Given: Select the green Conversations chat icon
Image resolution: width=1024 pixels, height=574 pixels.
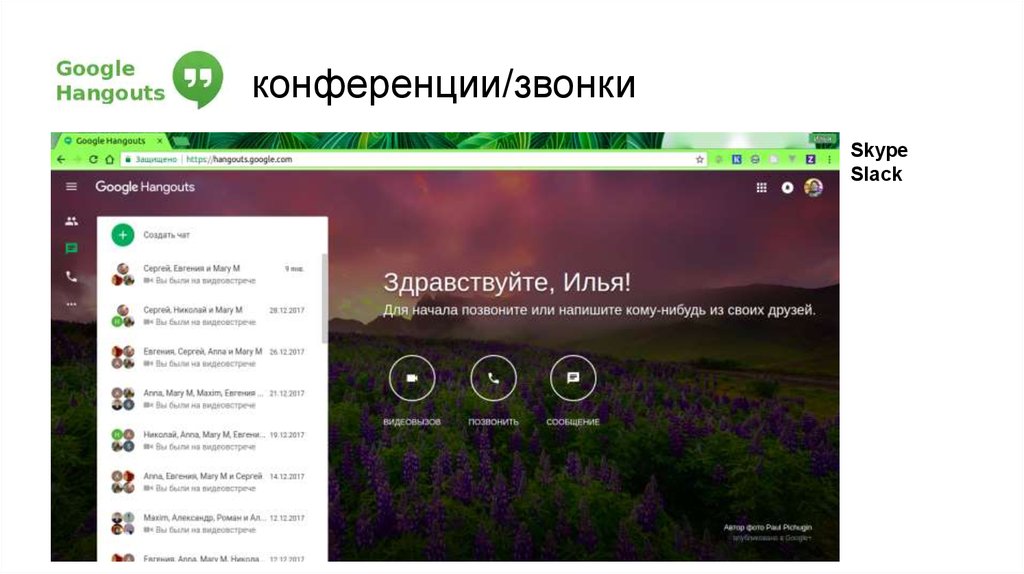Looking at the screenshot, I should [71, 248].
